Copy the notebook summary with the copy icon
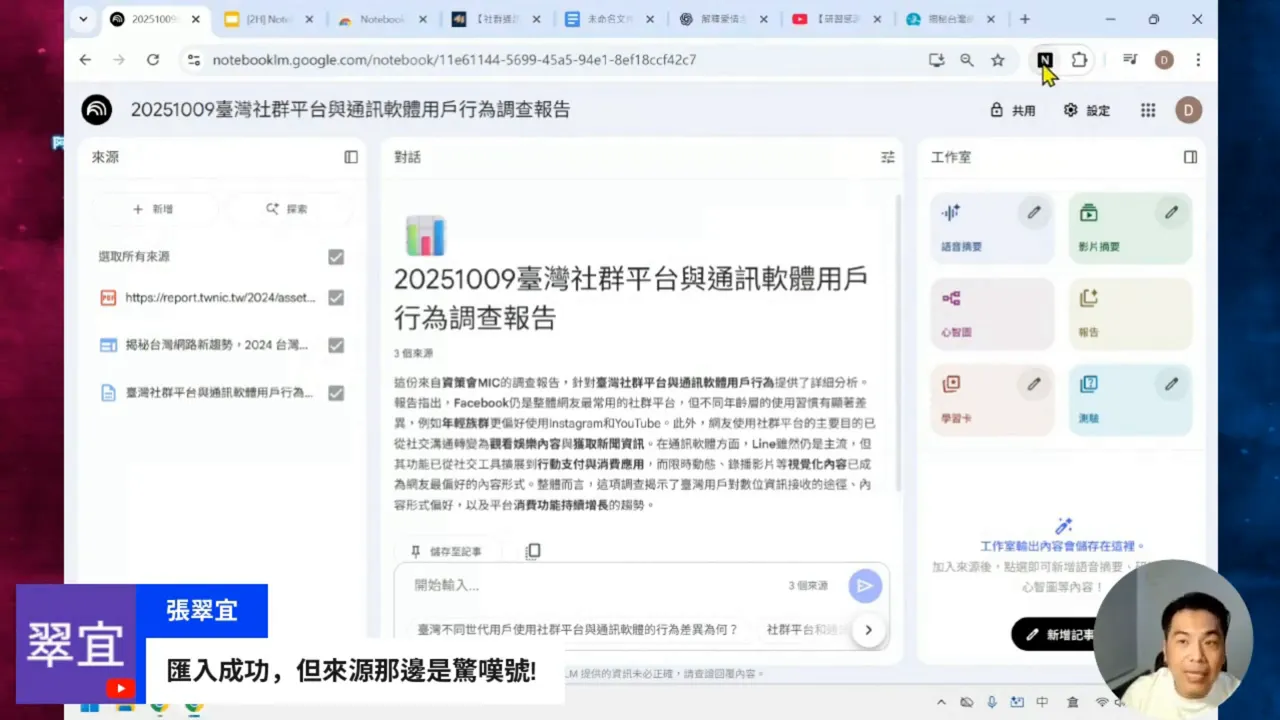1280x720 pixels. 533,551
